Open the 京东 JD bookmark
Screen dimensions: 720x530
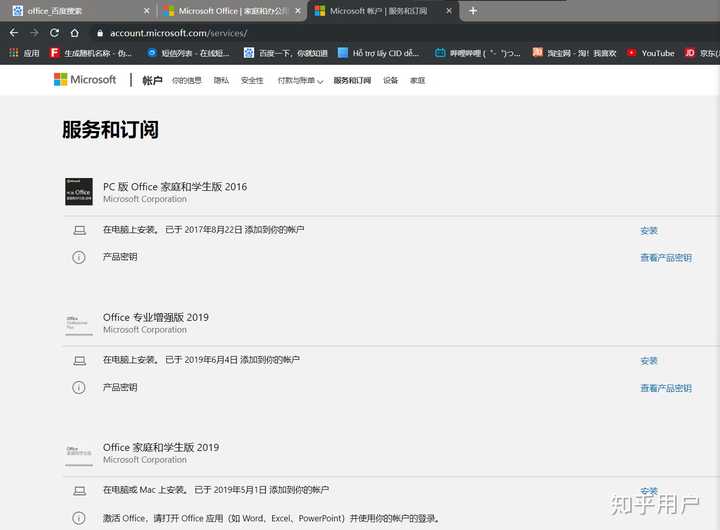(x=702, y=53)
